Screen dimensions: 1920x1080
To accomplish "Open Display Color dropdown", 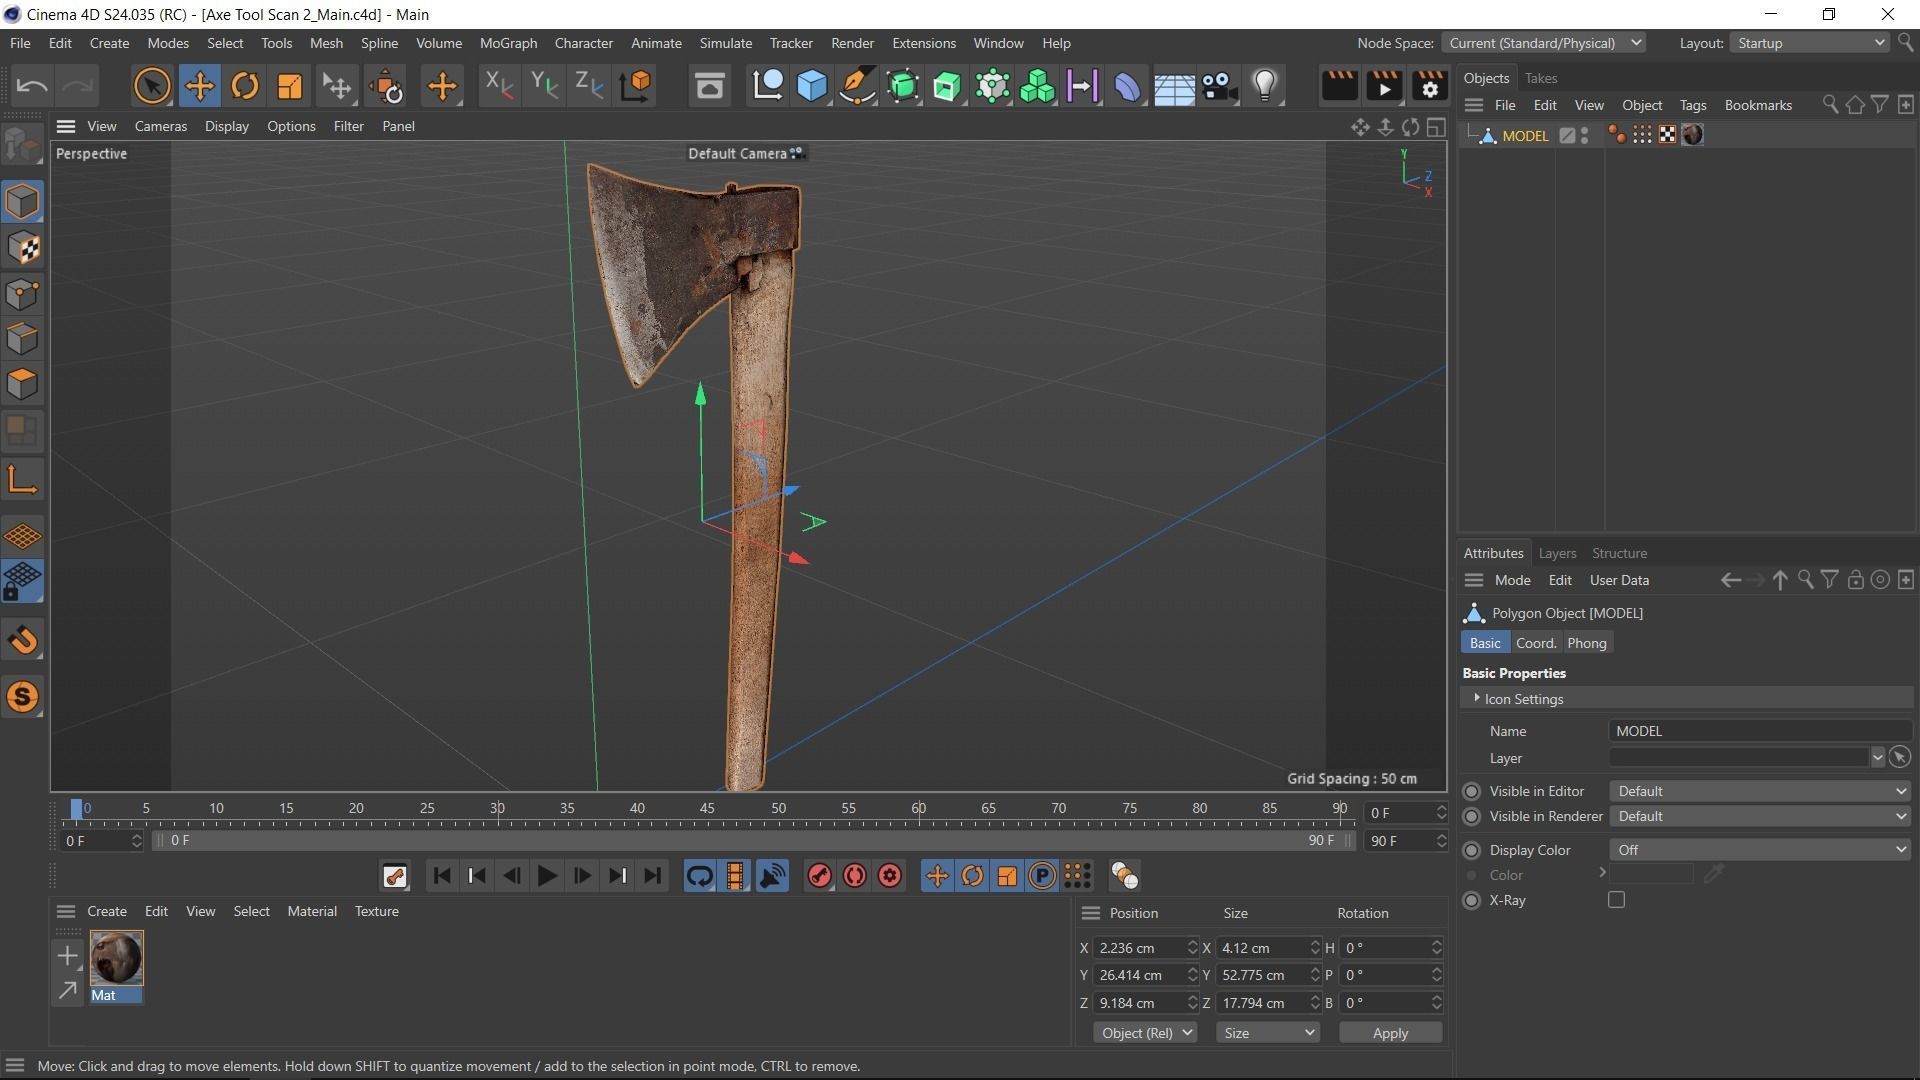I will [1759, 850].
